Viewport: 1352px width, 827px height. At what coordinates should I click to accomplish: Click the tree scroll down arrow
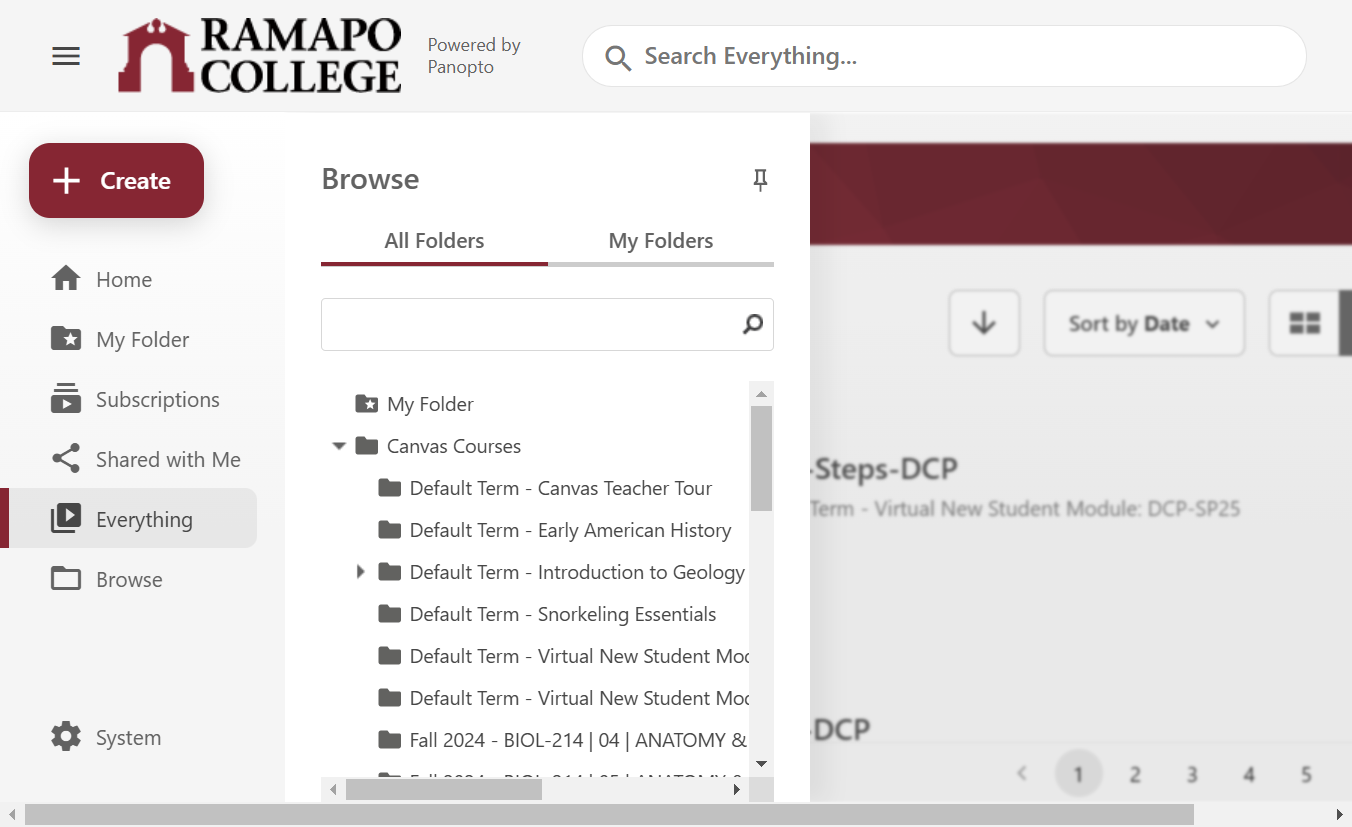coord(761,764)
